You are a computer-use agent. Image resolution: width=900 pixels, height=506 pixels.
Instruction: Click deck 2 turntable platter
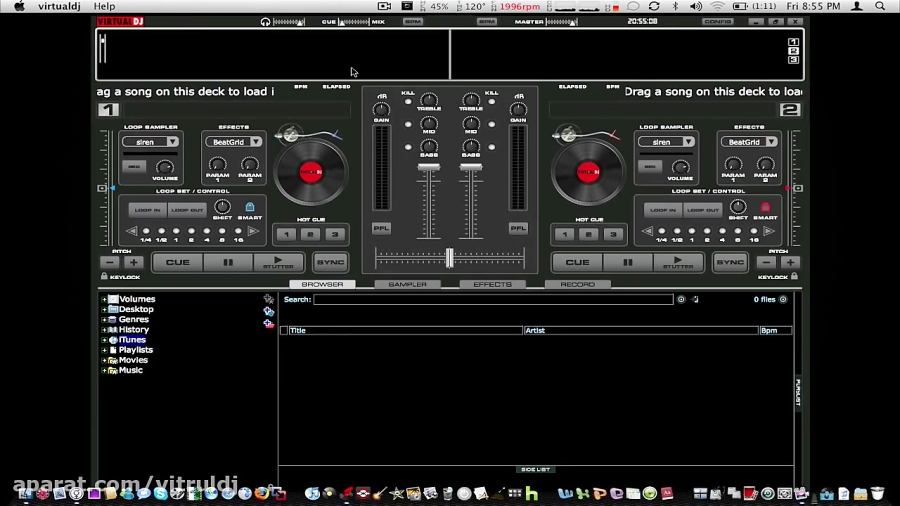(588, 172)
